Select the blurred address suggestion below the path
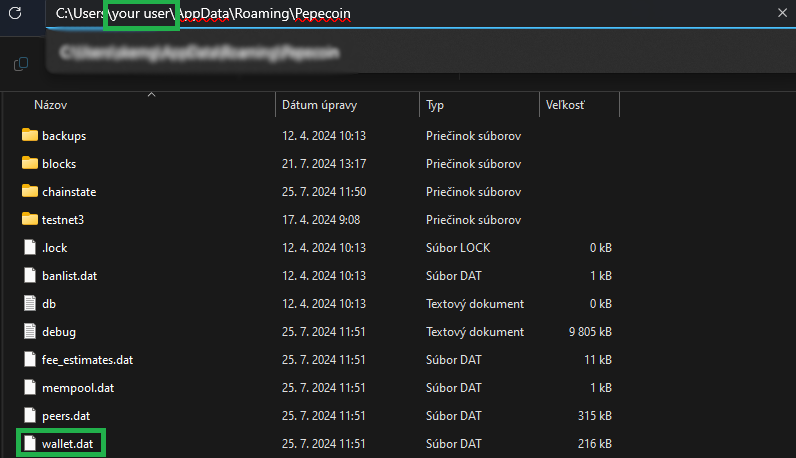 pos(199,52)
